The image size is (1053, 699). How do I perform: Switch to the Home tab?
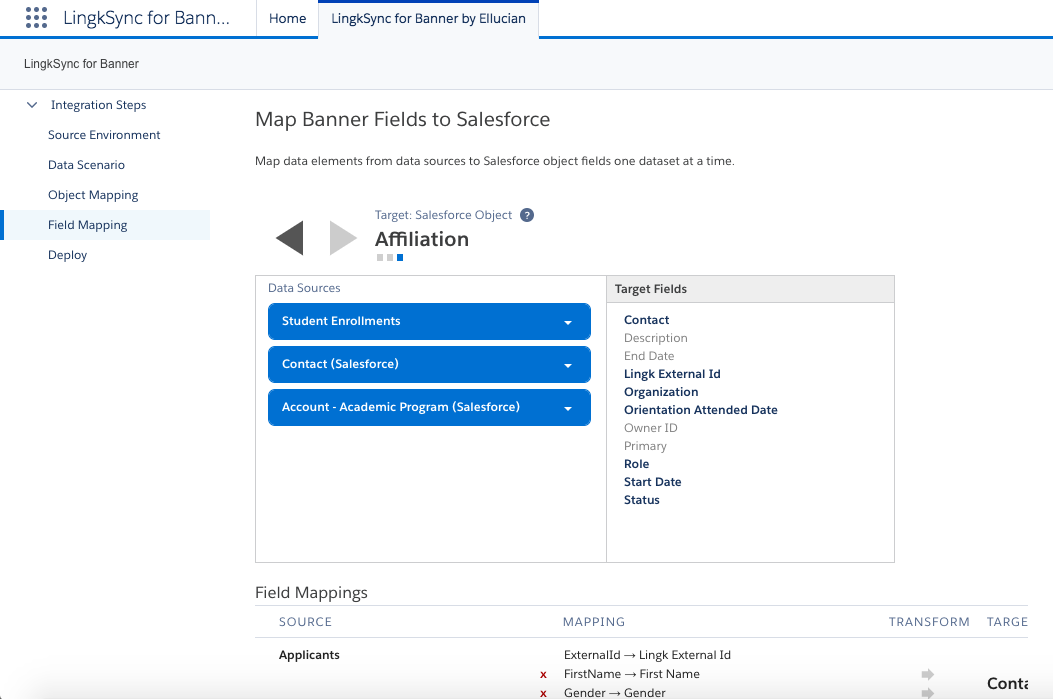(287, 19)
